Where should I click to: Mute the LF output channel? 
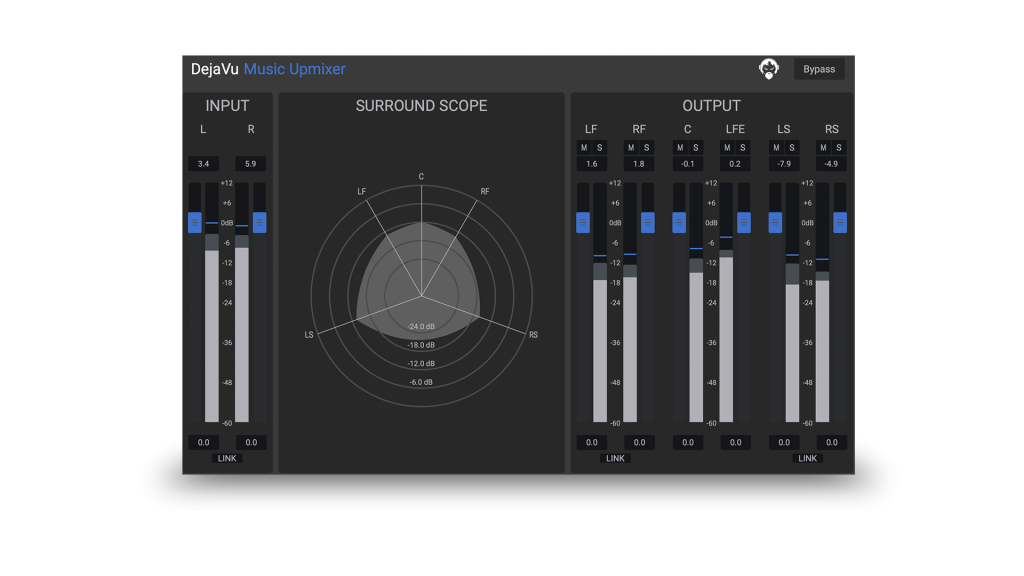[x=582, y=148]
